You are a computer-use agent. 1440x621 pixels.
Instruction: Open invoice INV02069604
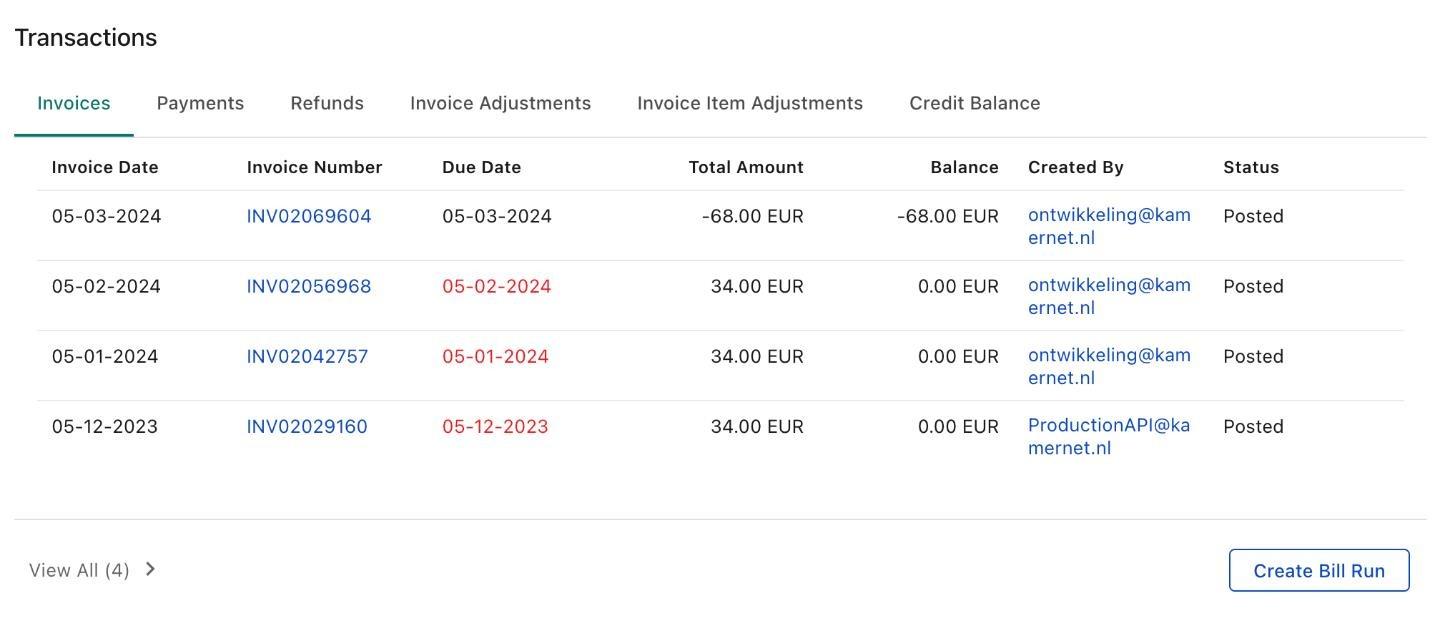point(309,216)
